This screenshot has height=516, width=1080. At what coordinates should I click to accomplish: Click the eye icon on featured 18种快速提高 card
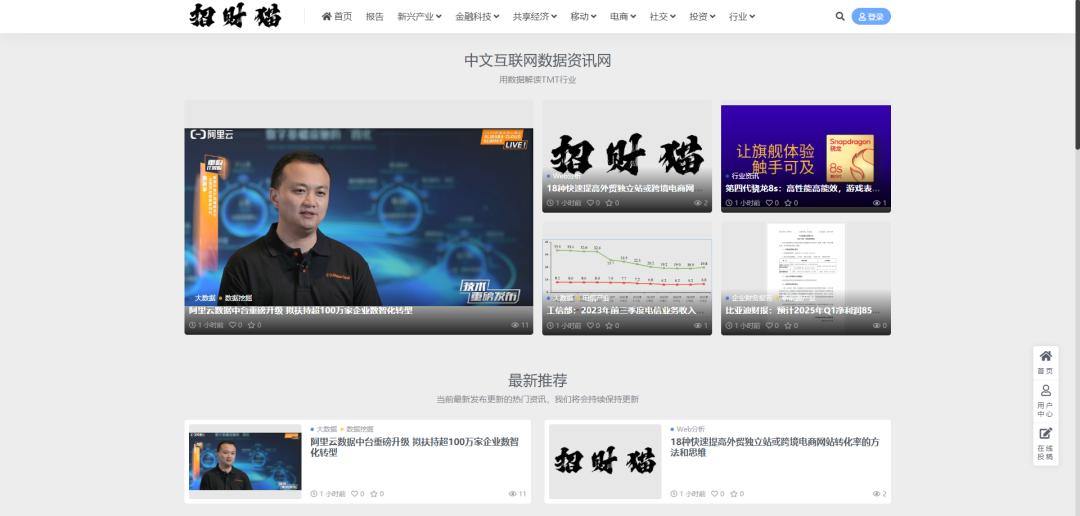pyautogui.click(x=700, y=203)
